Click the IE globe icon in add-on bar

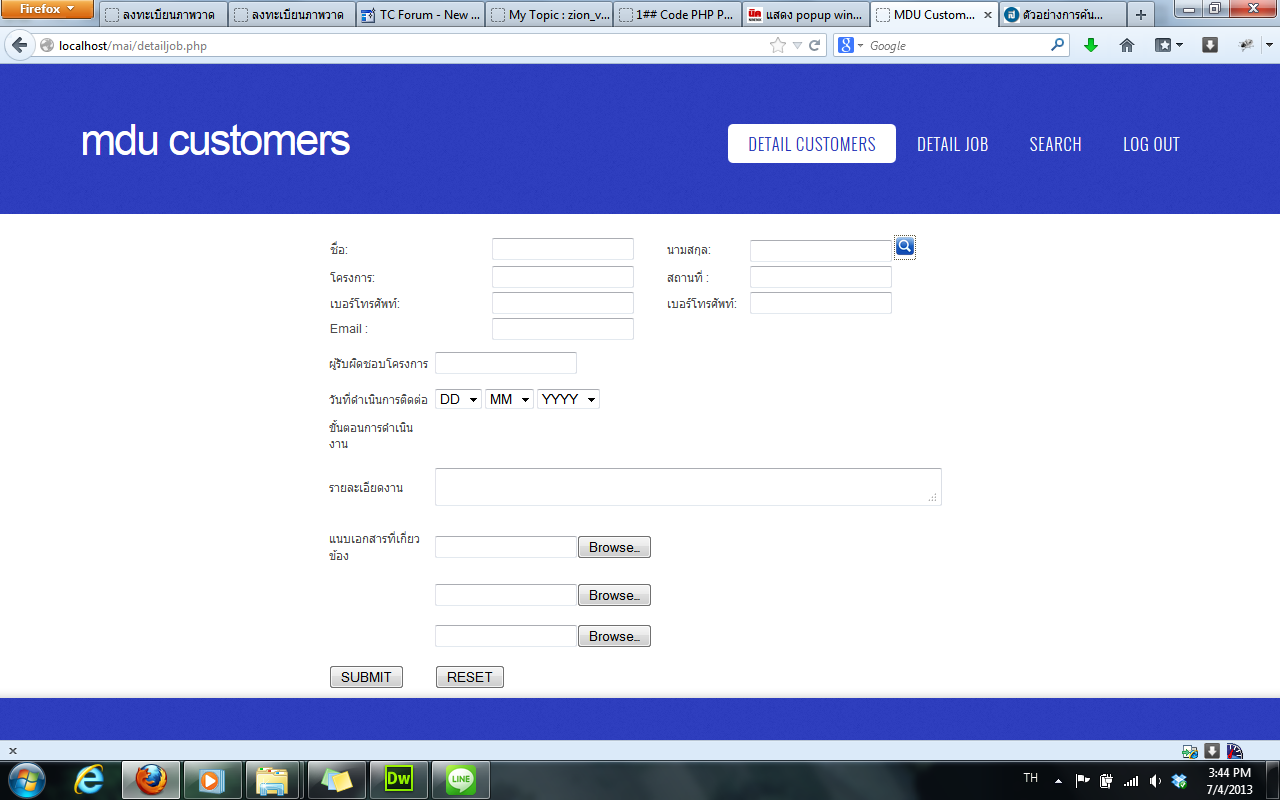[1190, 751]
